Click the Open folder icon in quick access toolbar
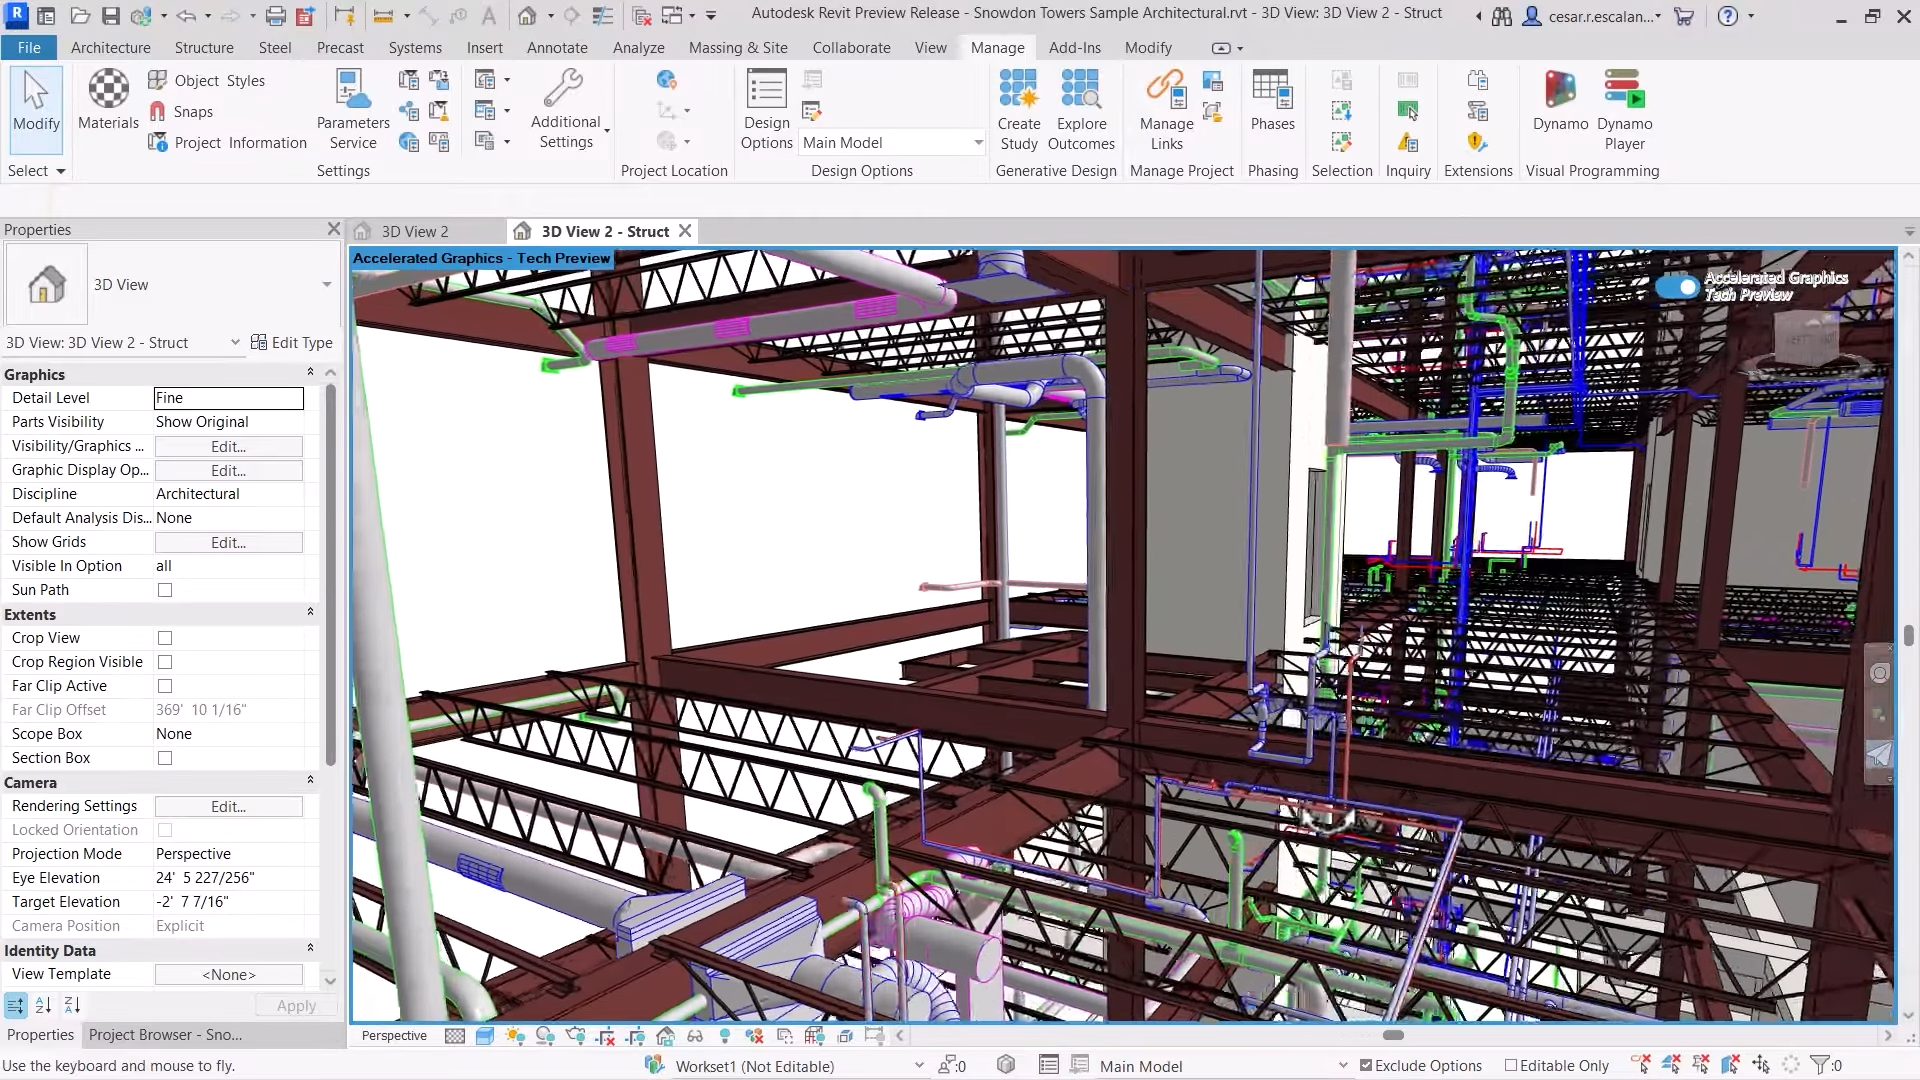This screenshot has height=1080, width=1920. click(80, 16)
